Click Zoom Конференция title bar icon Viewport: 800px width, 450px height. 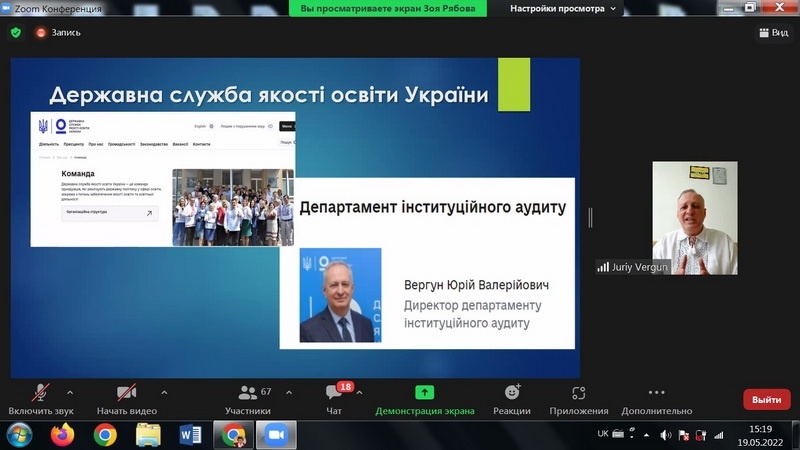6,8
